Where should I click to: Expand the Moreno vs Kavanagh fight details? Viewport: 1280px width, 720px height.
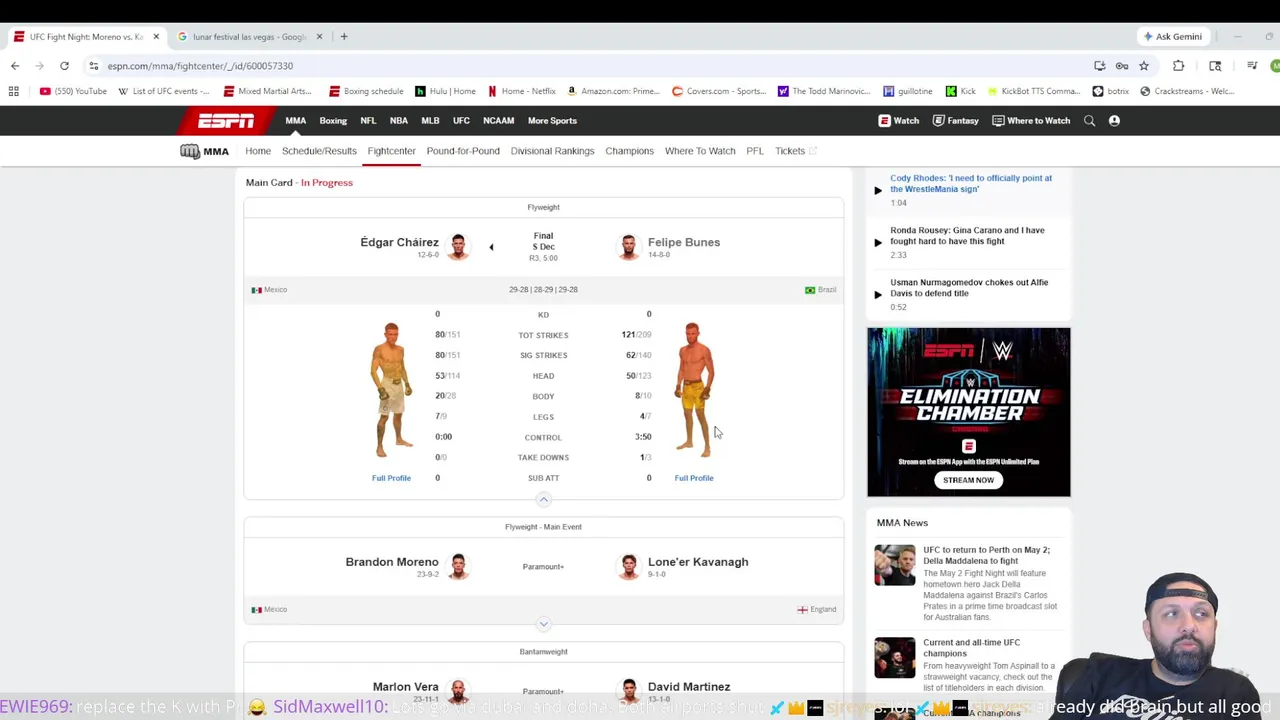(x=544, y=624)
